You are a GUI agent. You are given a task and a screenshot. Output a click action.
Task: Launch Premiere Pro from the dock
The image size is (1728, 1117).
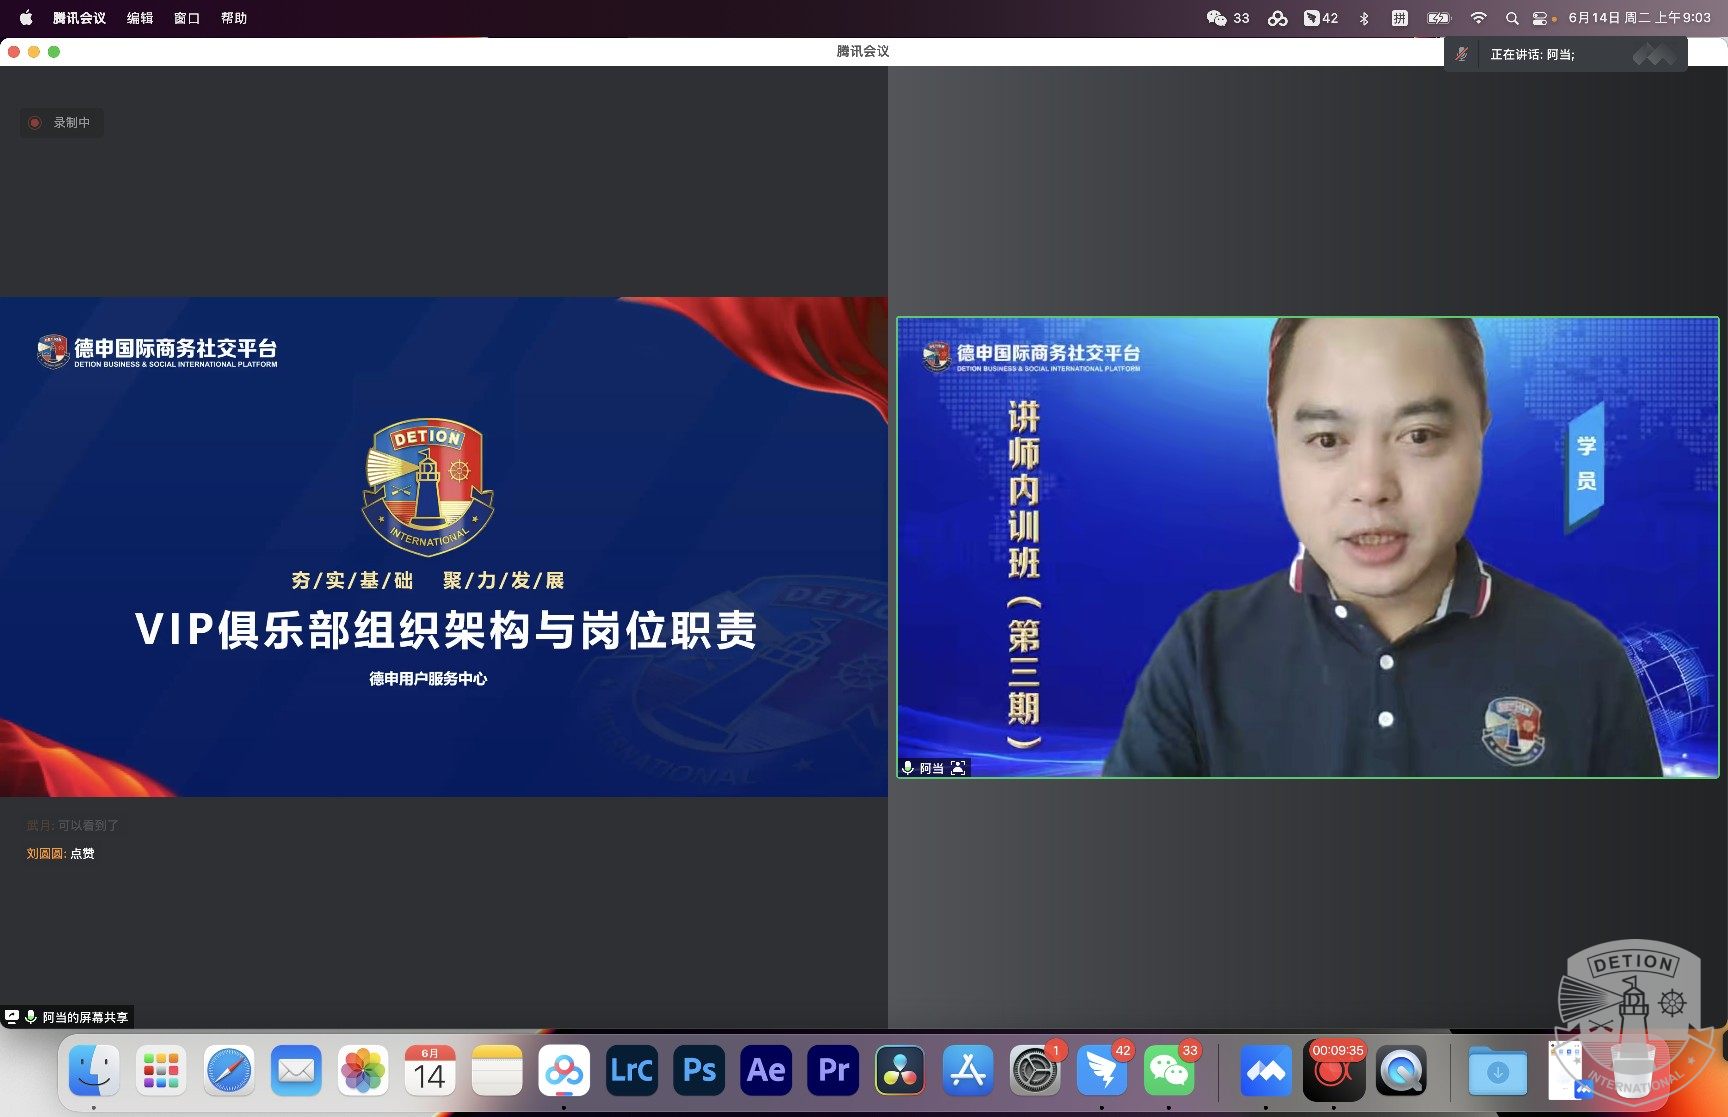tap(833, 1071)
